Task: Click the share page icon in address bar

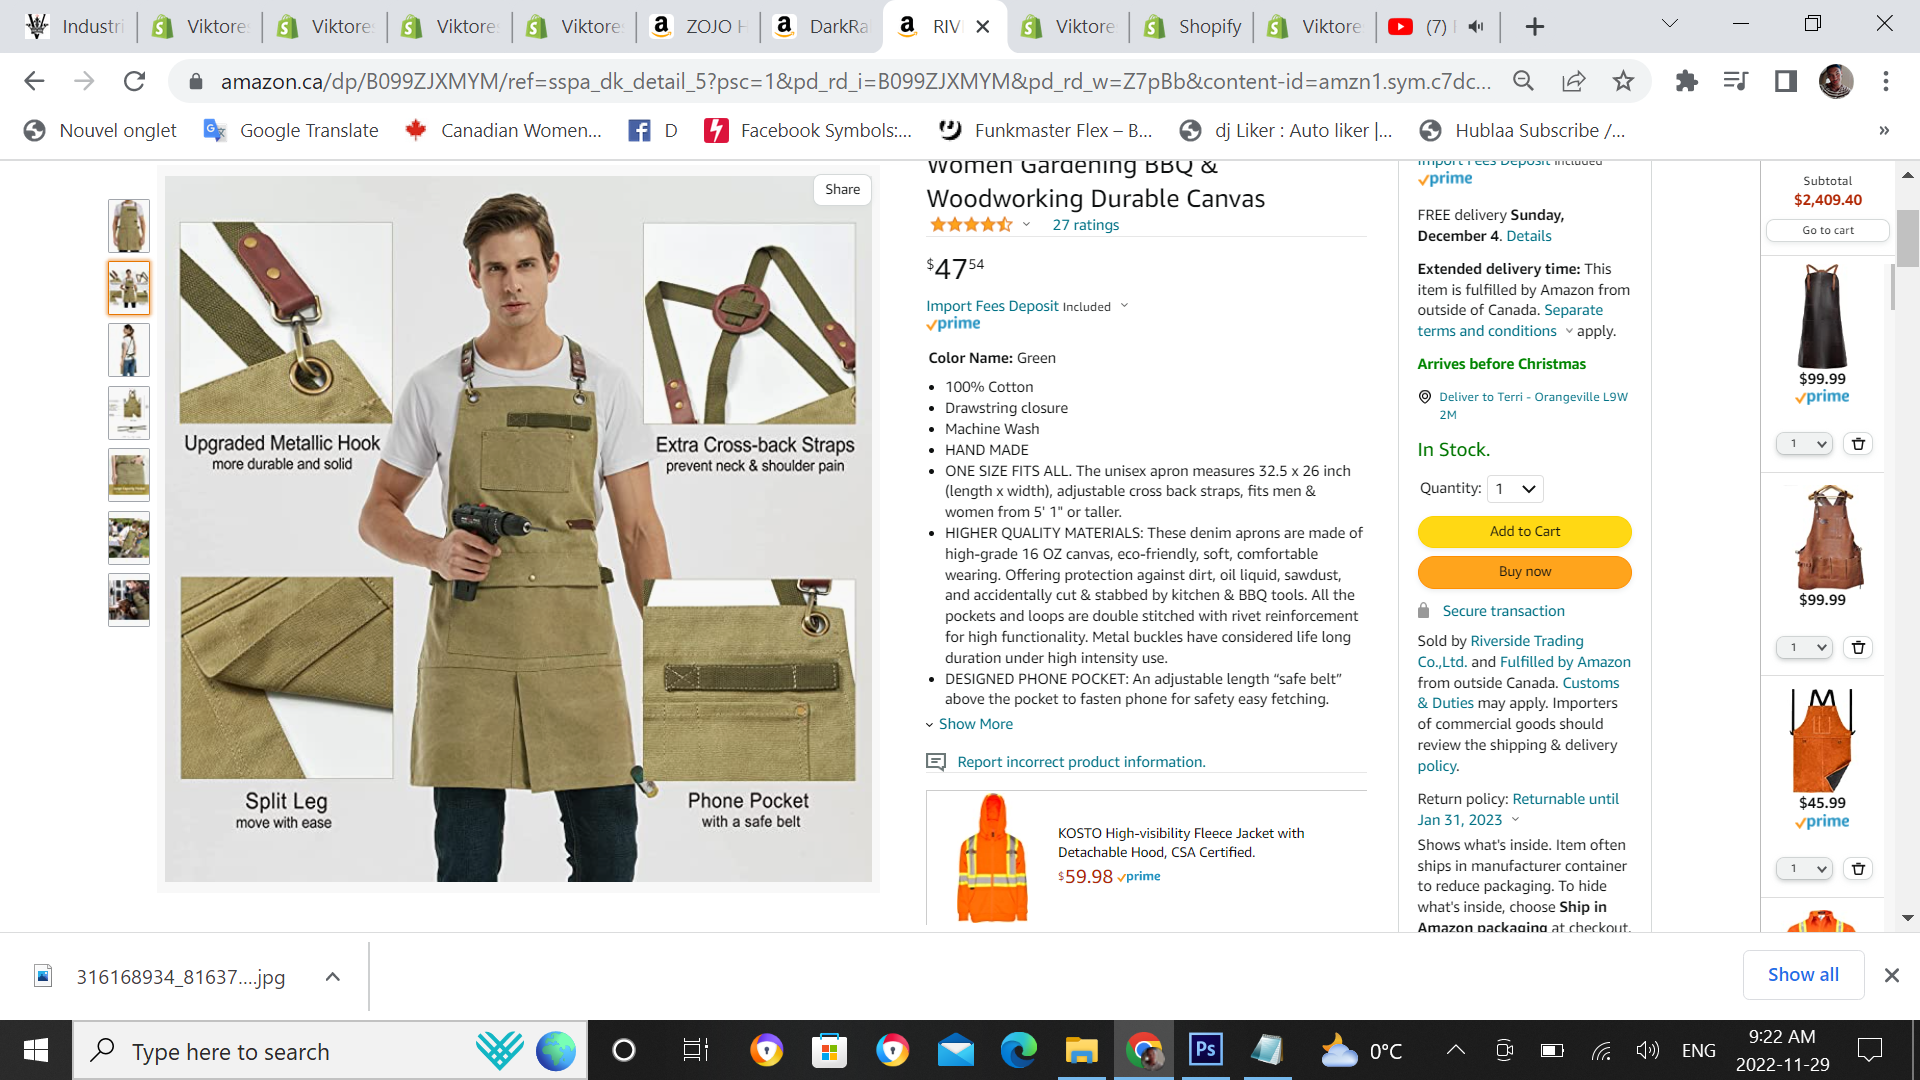Action: click(x=1573, y=81)
